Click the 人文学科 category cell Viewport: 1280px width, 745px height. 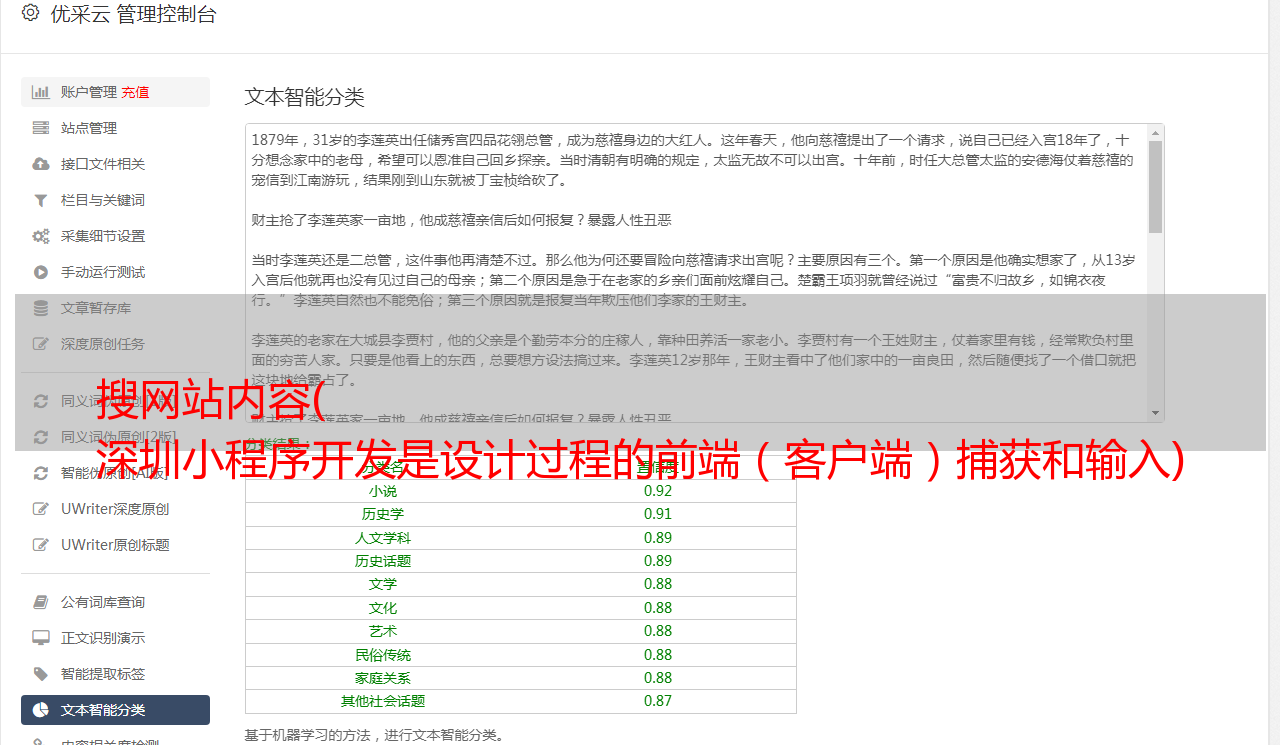[383, 538]
